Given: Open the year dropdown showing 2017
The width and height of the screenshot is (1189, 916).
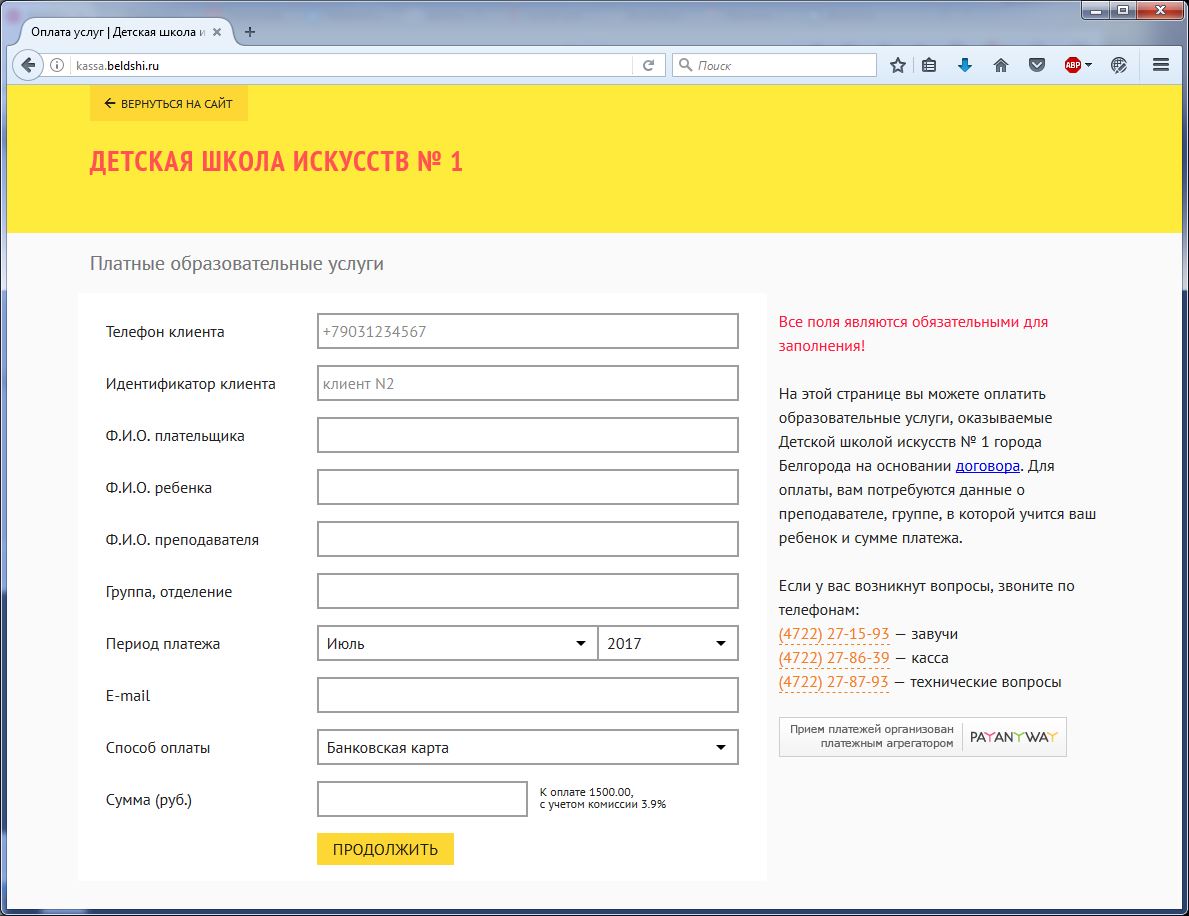Looking at the screenshot, I should (668, 643).
